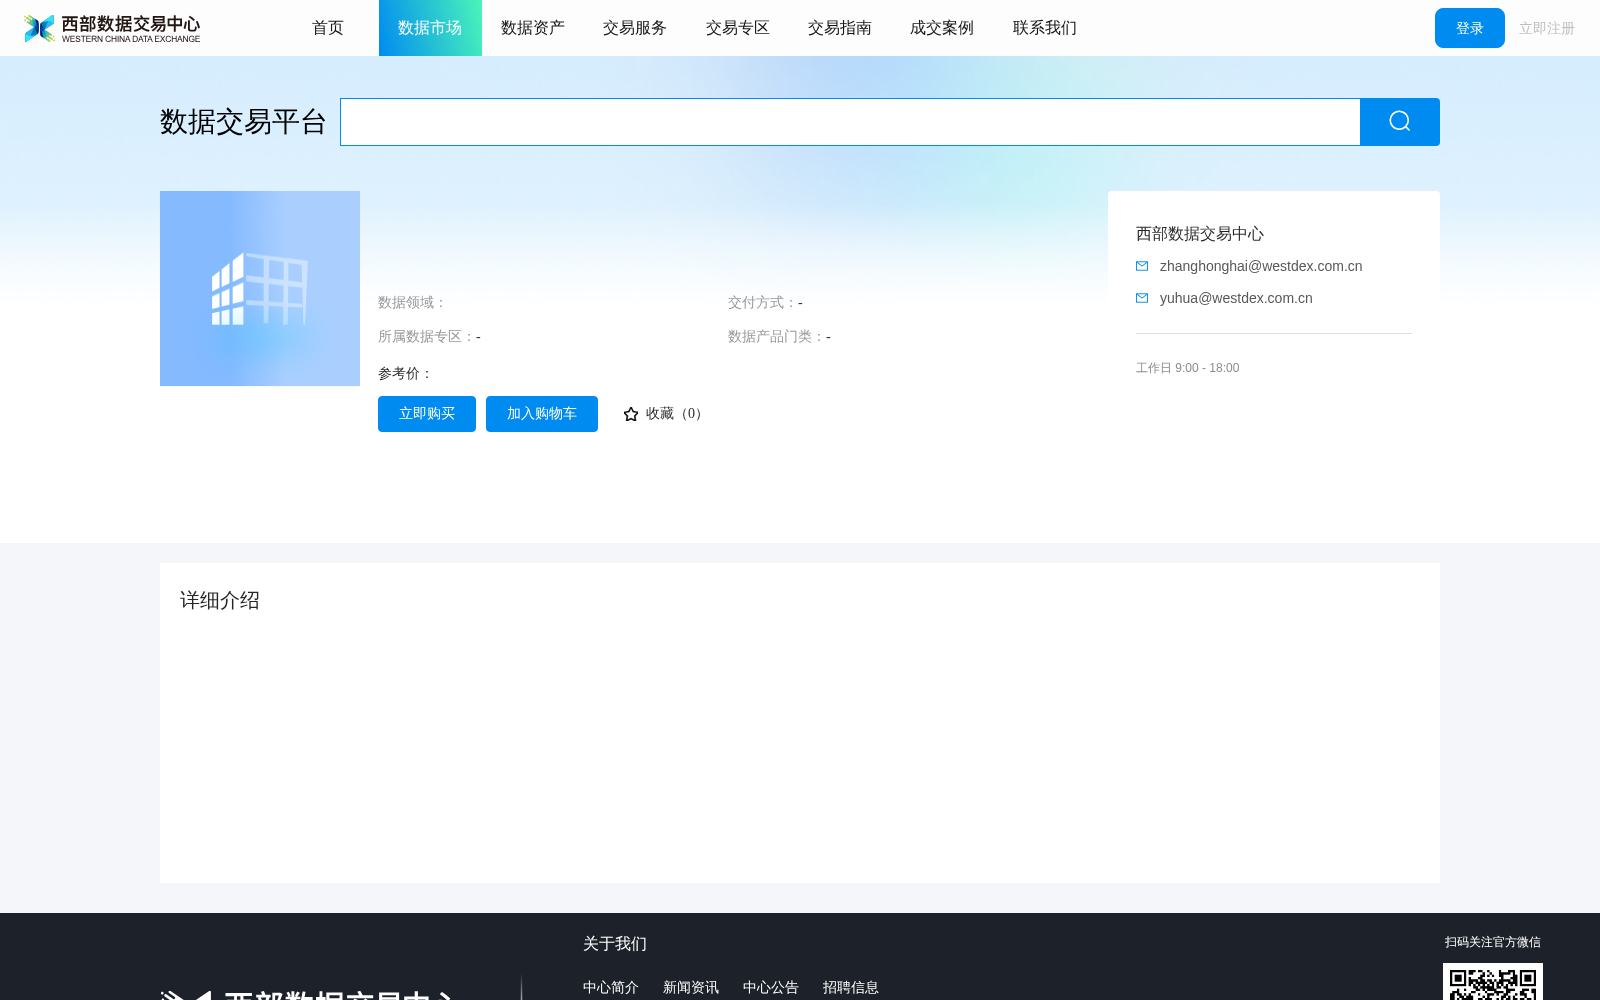
Task: Open 数据资产 in navigation
Action: [533, 28]
